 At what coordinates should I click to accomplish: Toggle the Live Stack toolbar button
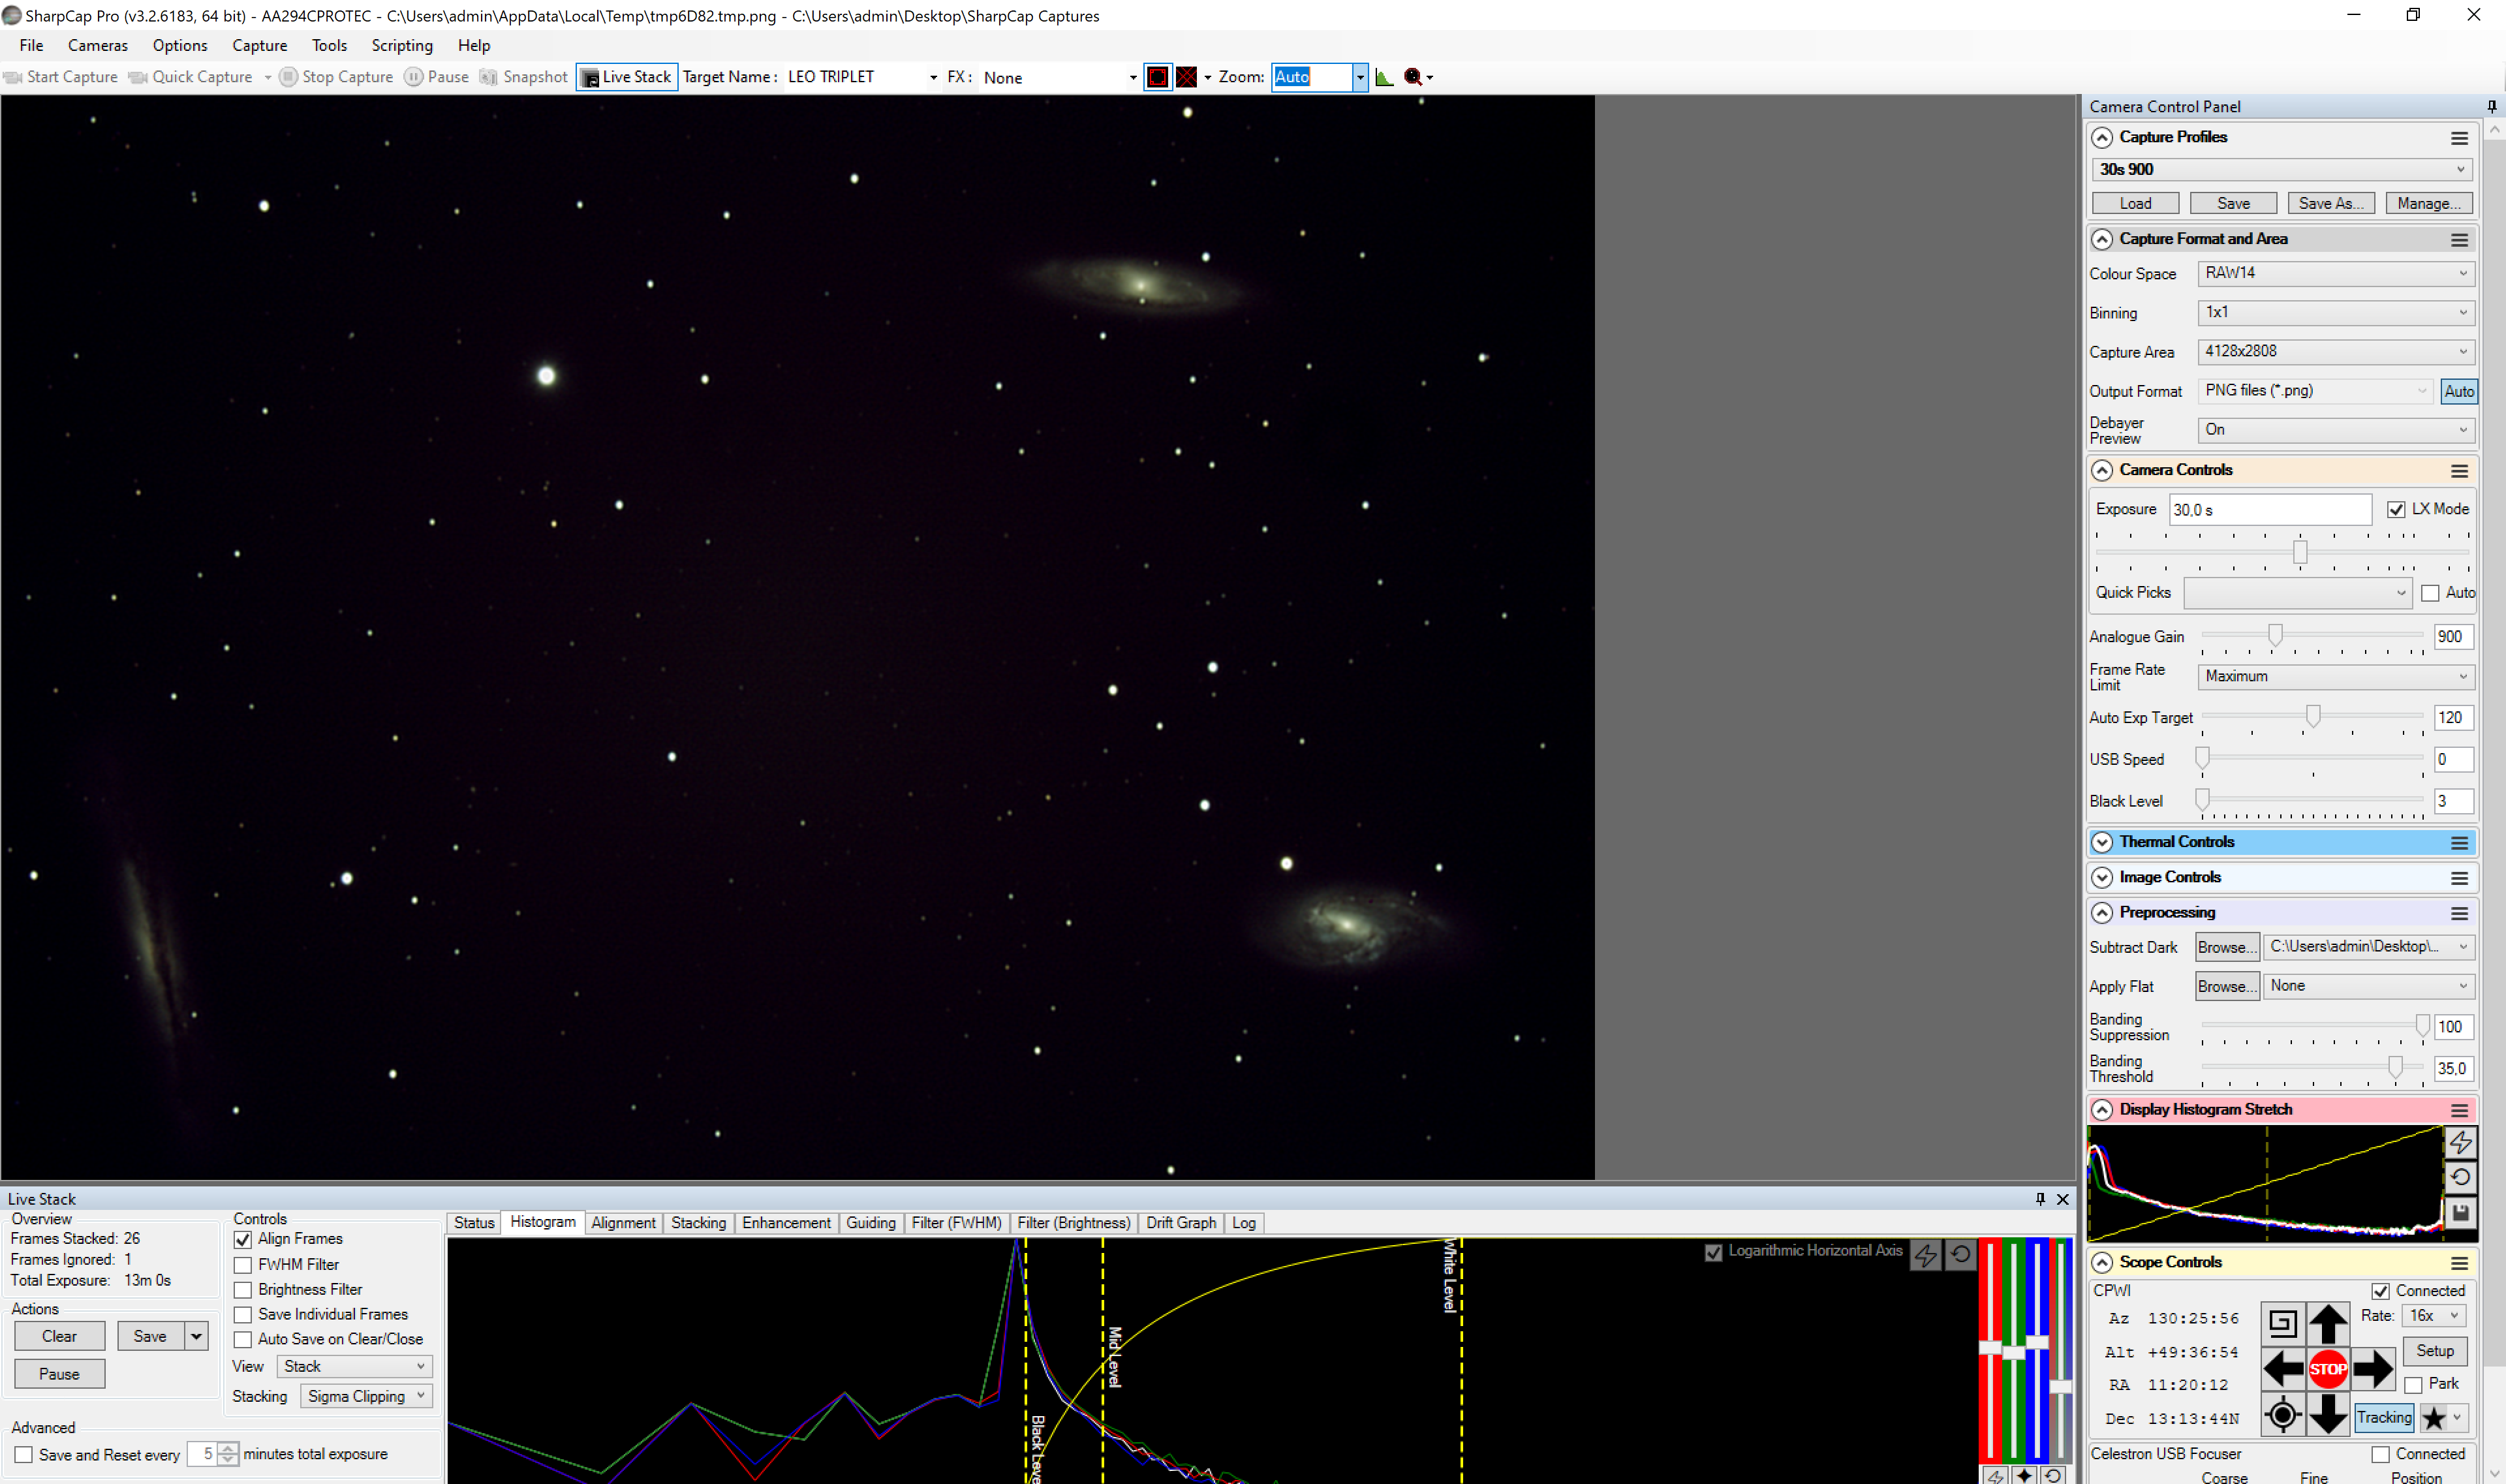[627, 77]
